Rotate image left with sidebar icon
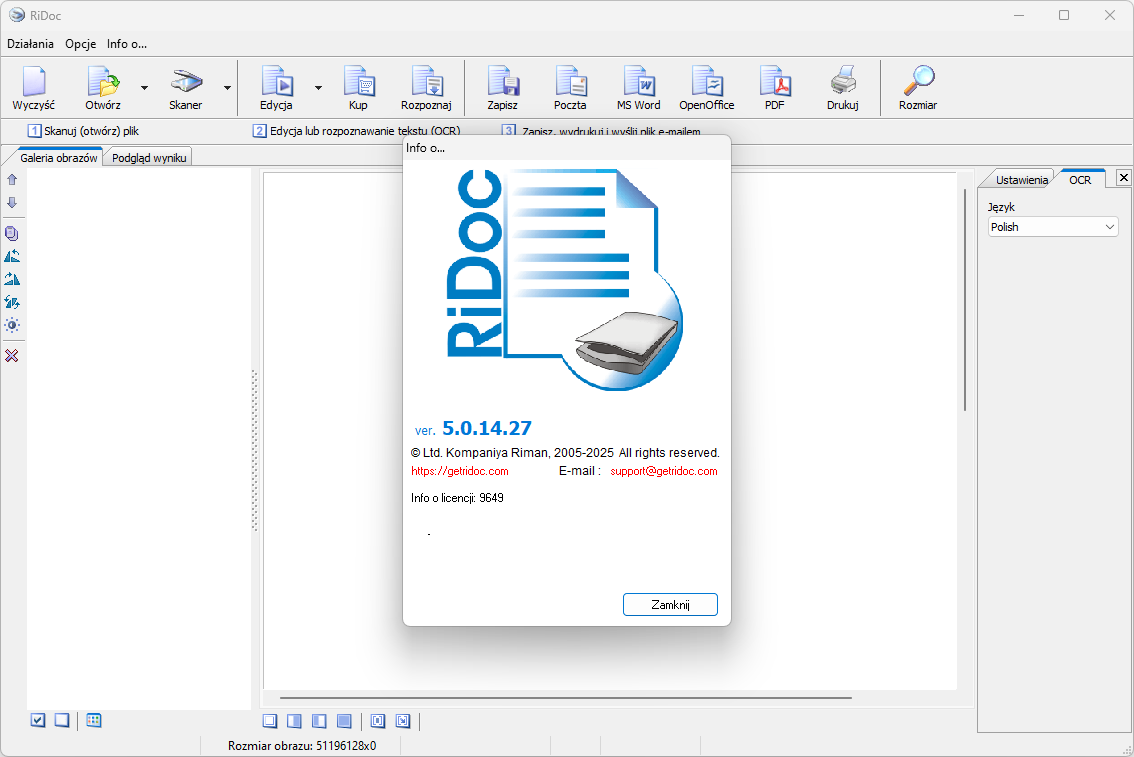 pos(12,256)
